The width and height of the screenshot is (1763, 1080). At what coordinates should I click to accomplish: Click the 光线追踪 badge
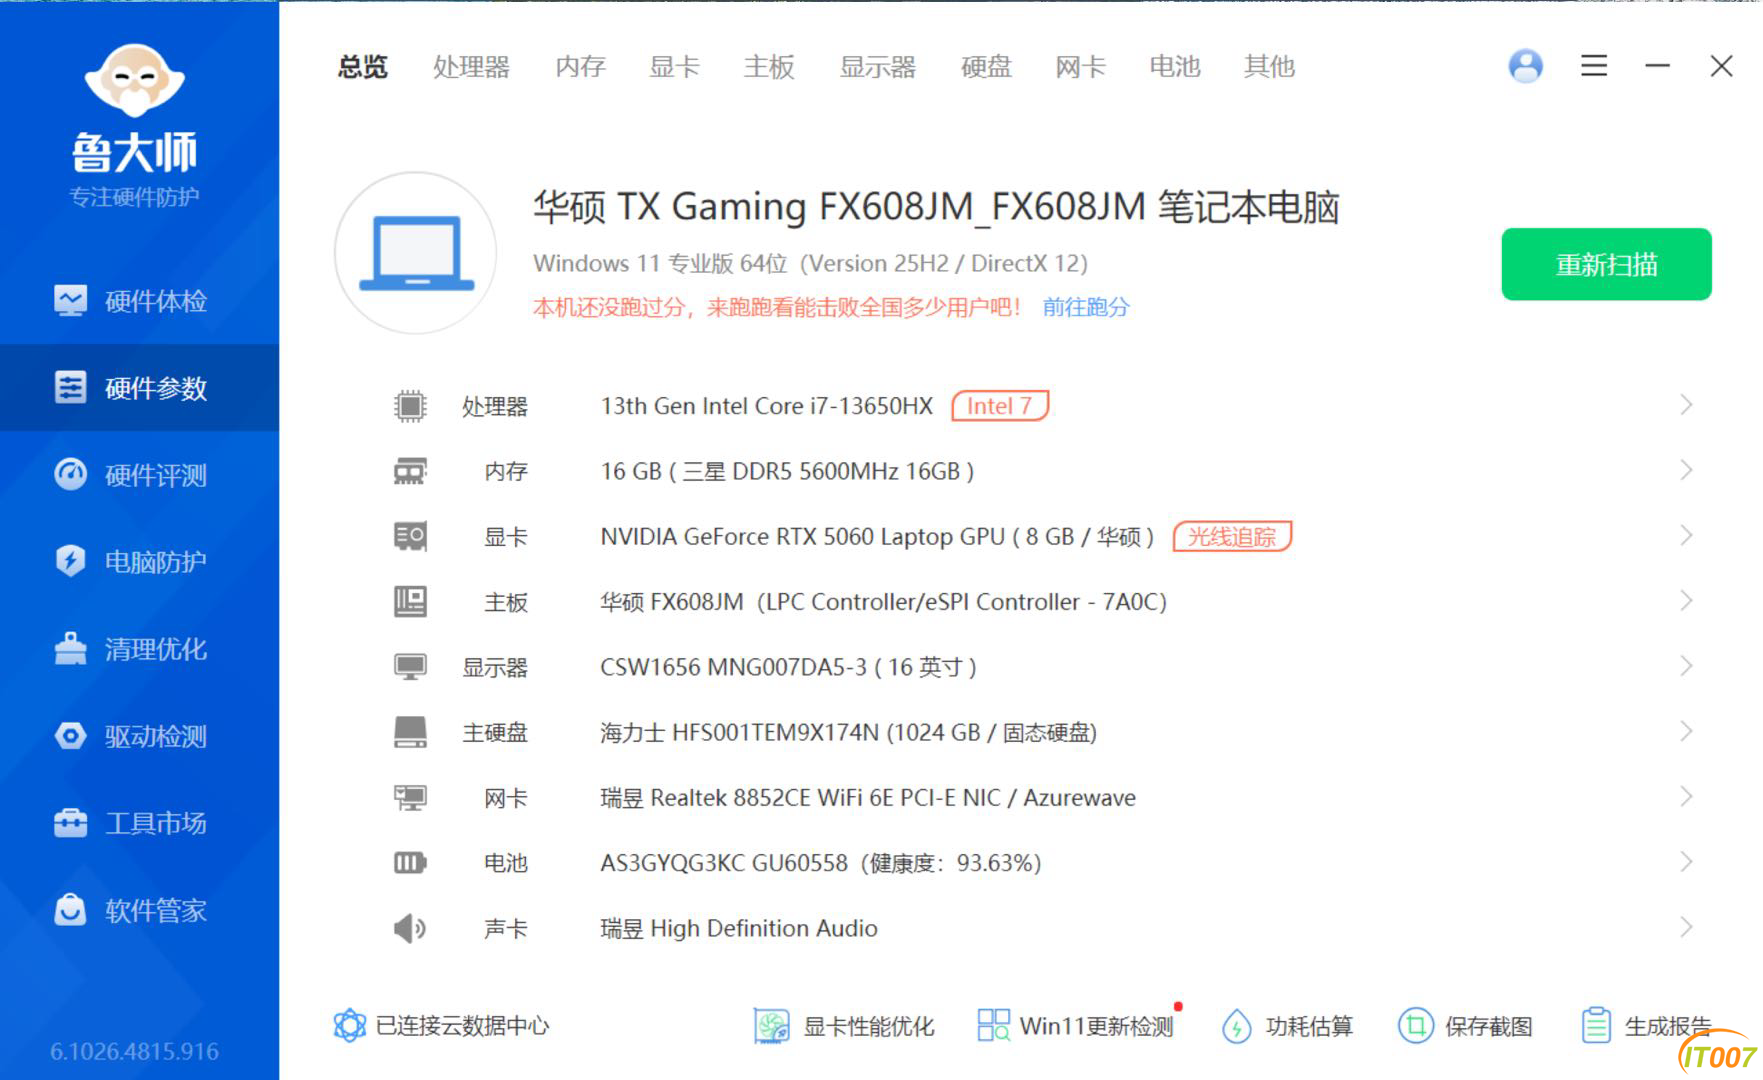(x=1232, y=537)
